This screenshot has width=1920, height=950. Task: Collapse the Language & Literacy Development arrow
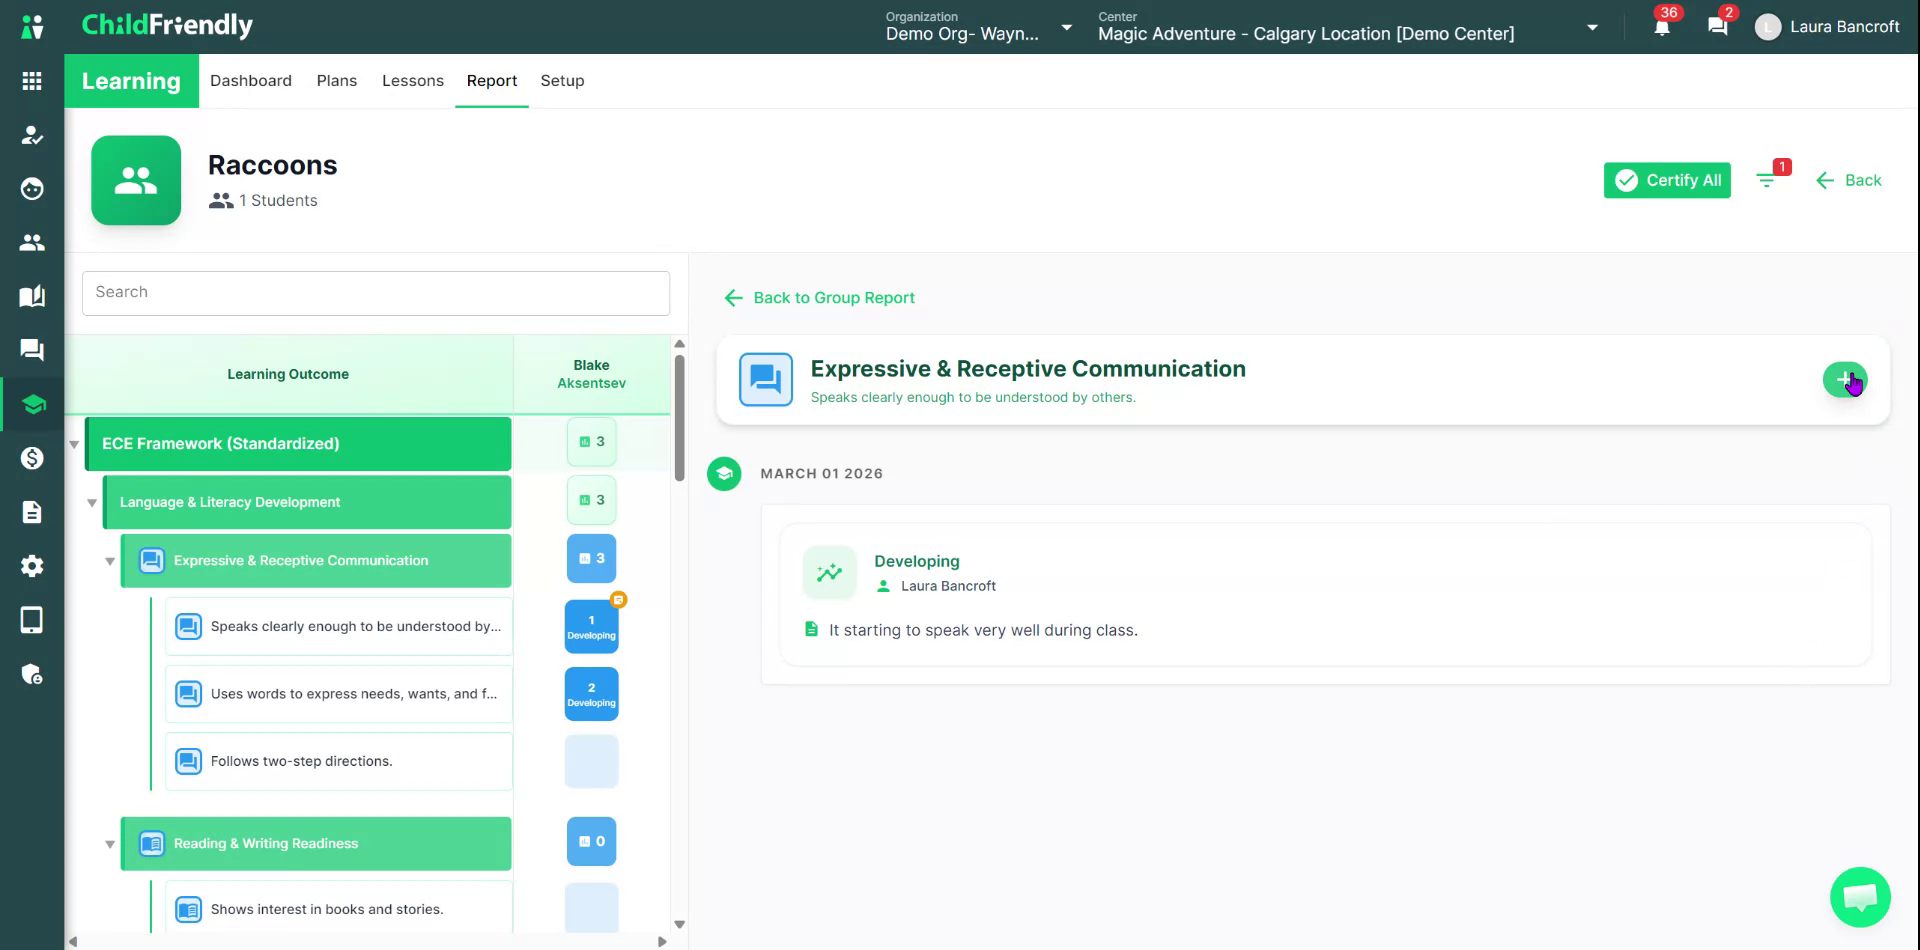[x=92, y=503]
